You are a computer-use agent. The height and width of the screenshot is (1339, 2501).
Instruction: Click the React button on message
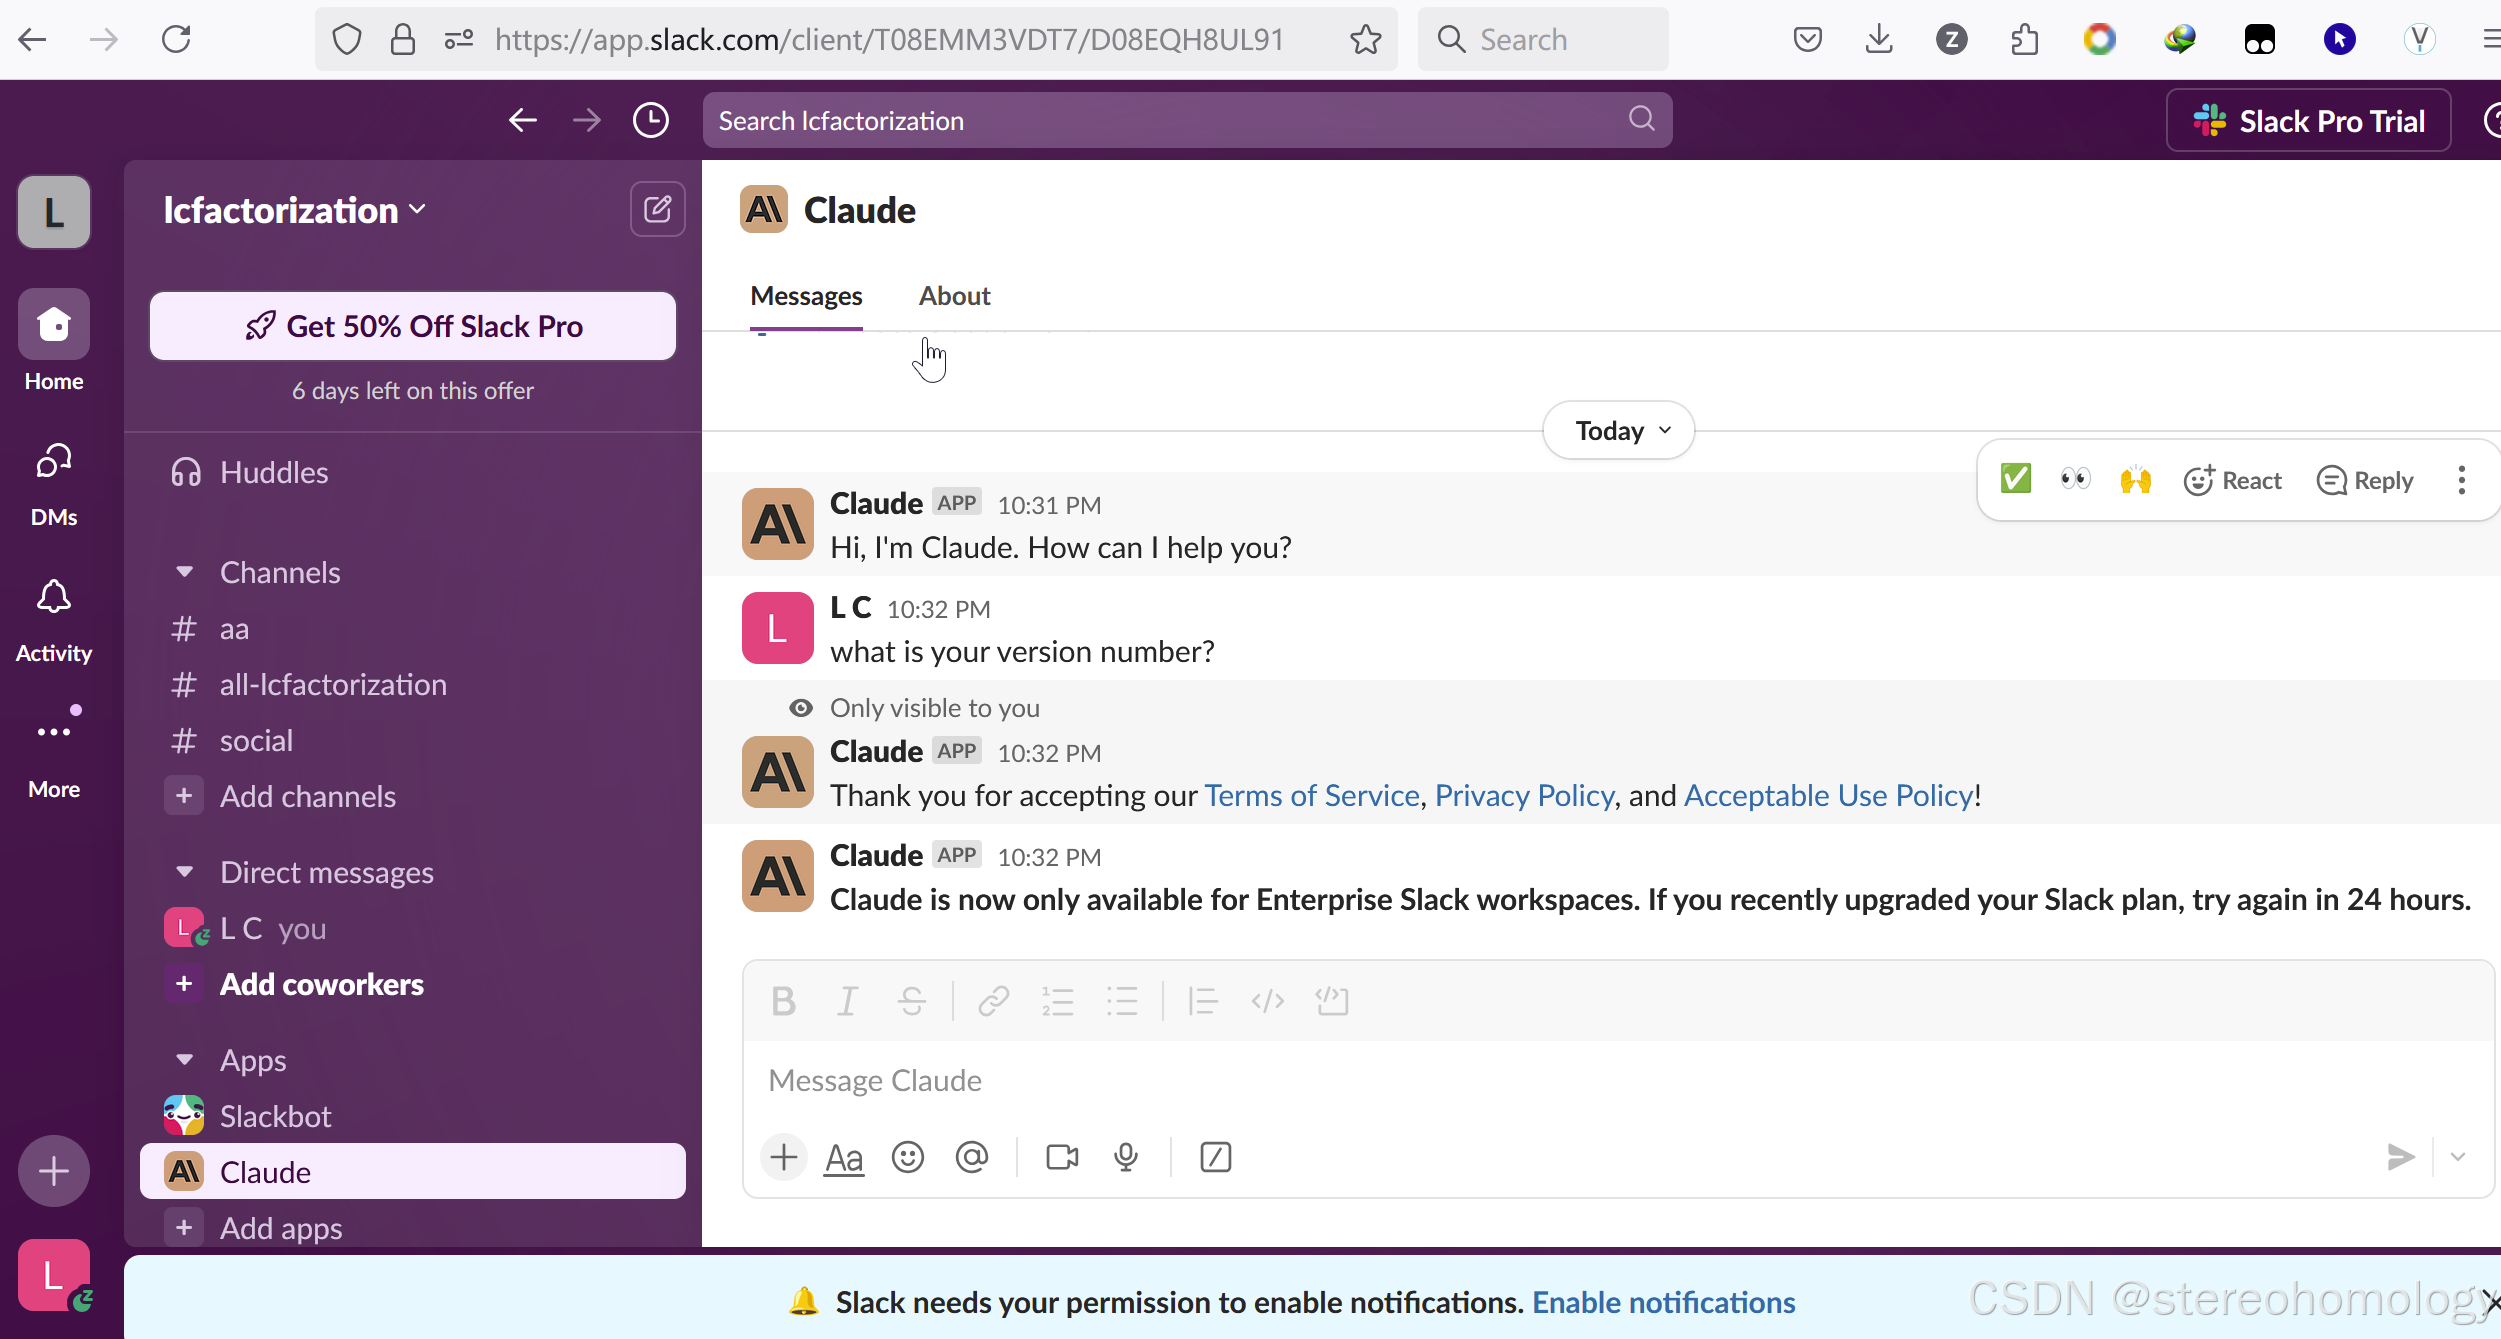2231,480
